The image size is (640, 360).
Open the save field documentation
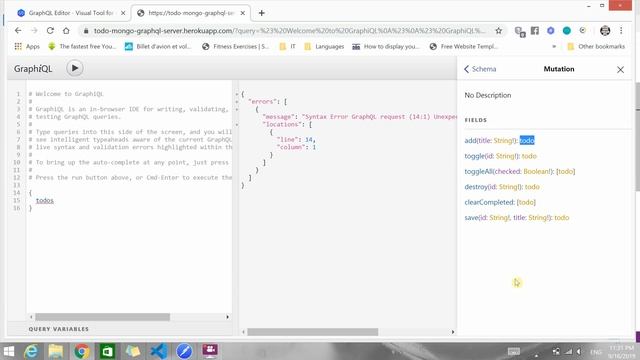coord(471,218)
